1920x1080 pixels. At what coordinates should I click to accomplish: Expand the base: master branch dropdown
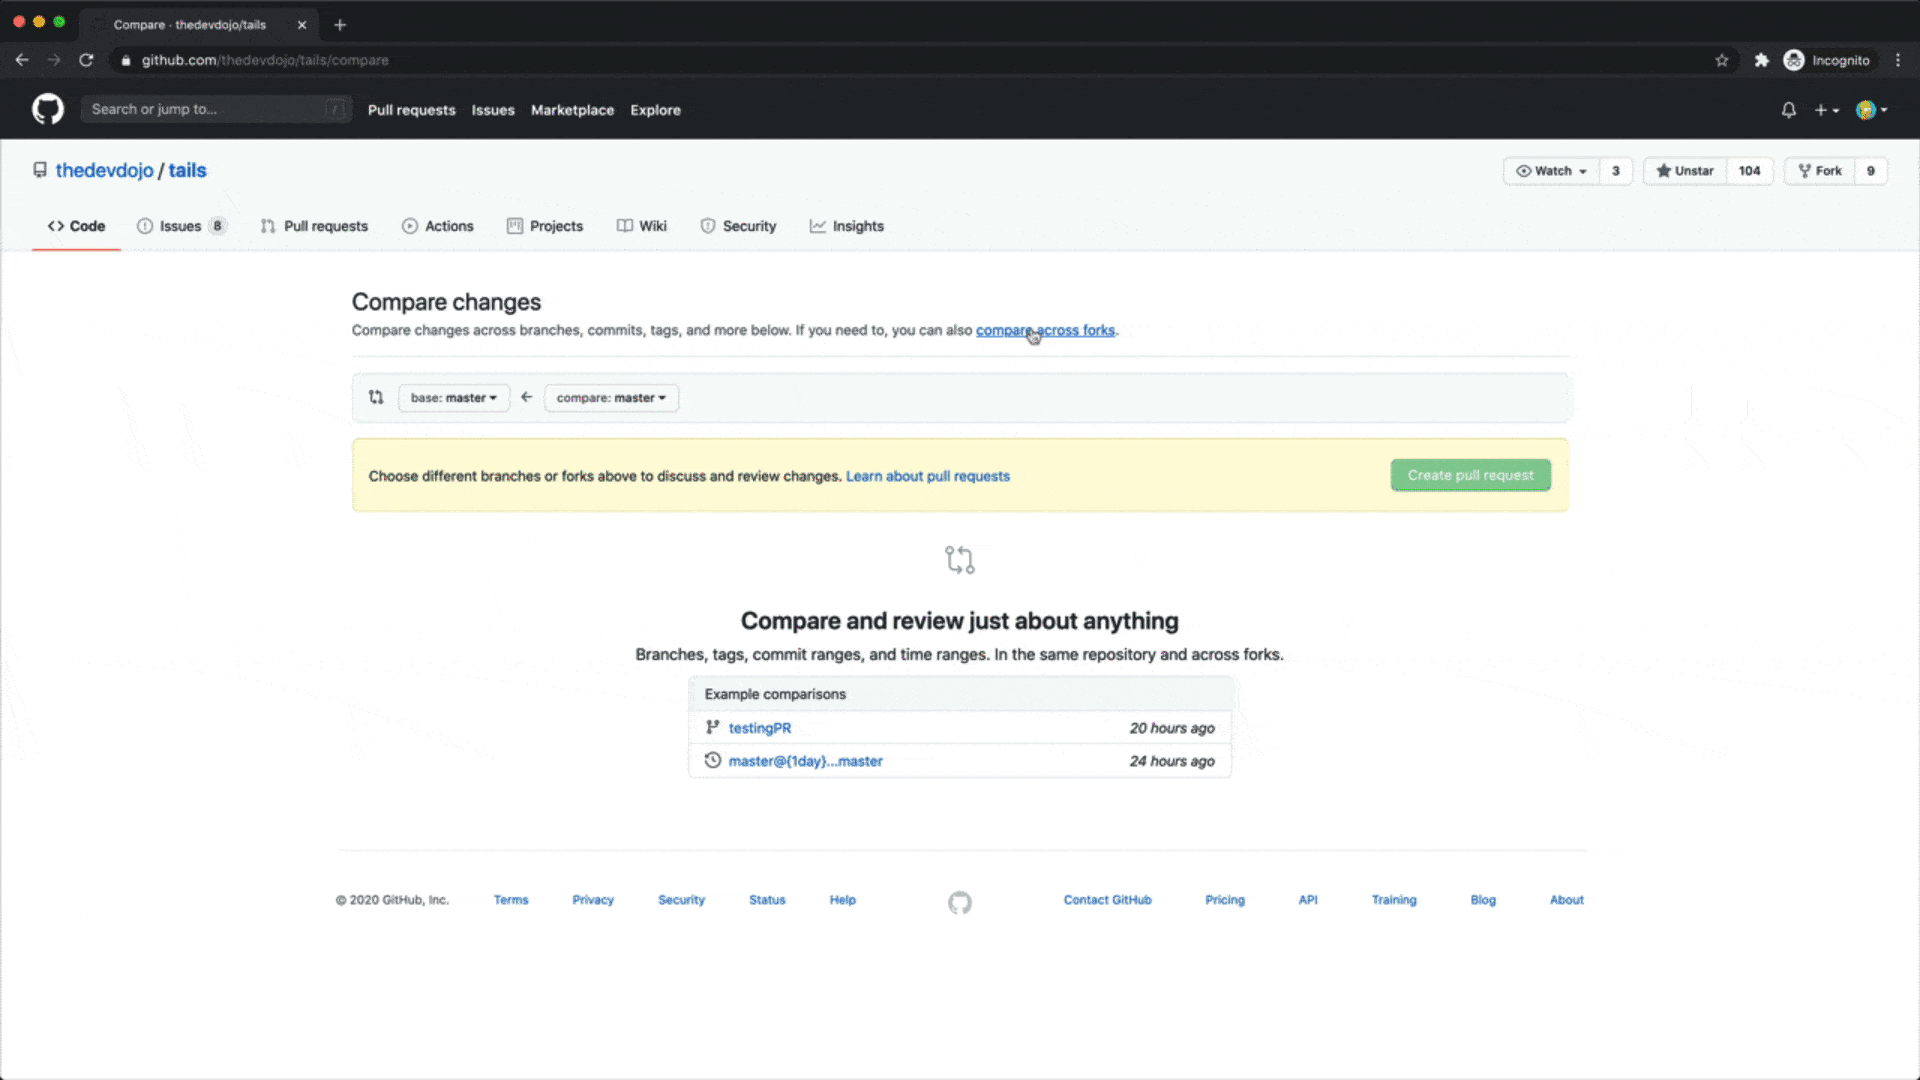click(x=453, y=398)
